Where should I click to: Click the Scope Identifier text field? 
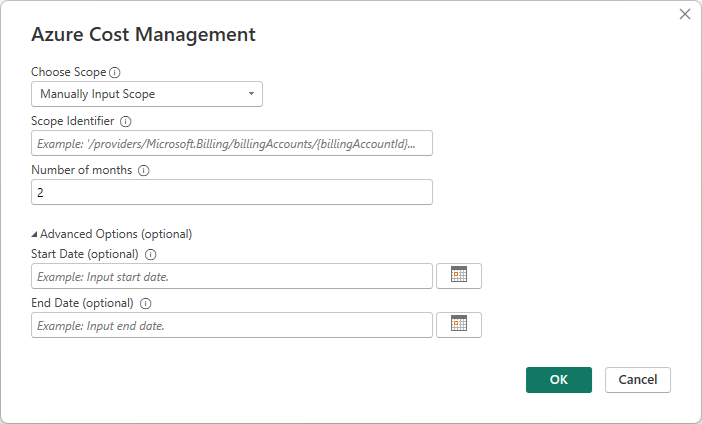[x=232, y=143]
